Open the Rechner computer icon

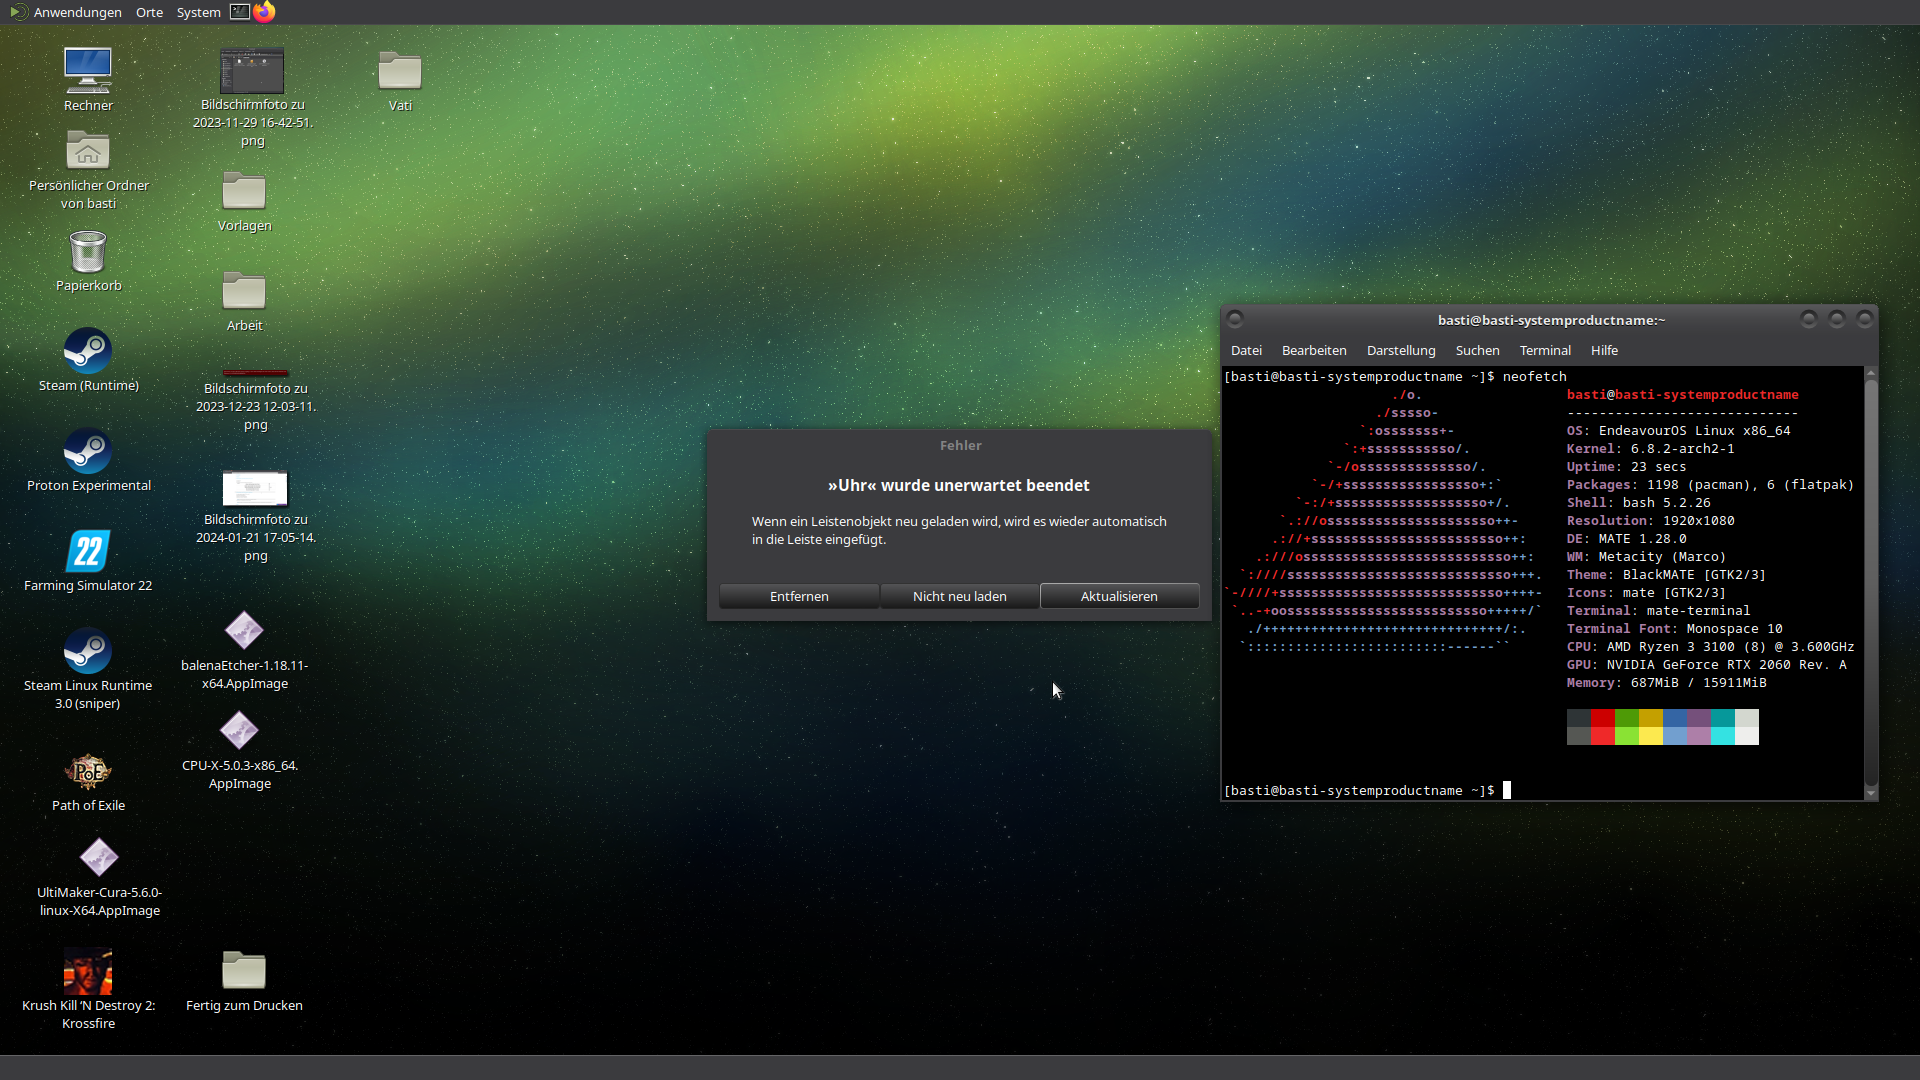pyautogui.click(x=88, y=70)
